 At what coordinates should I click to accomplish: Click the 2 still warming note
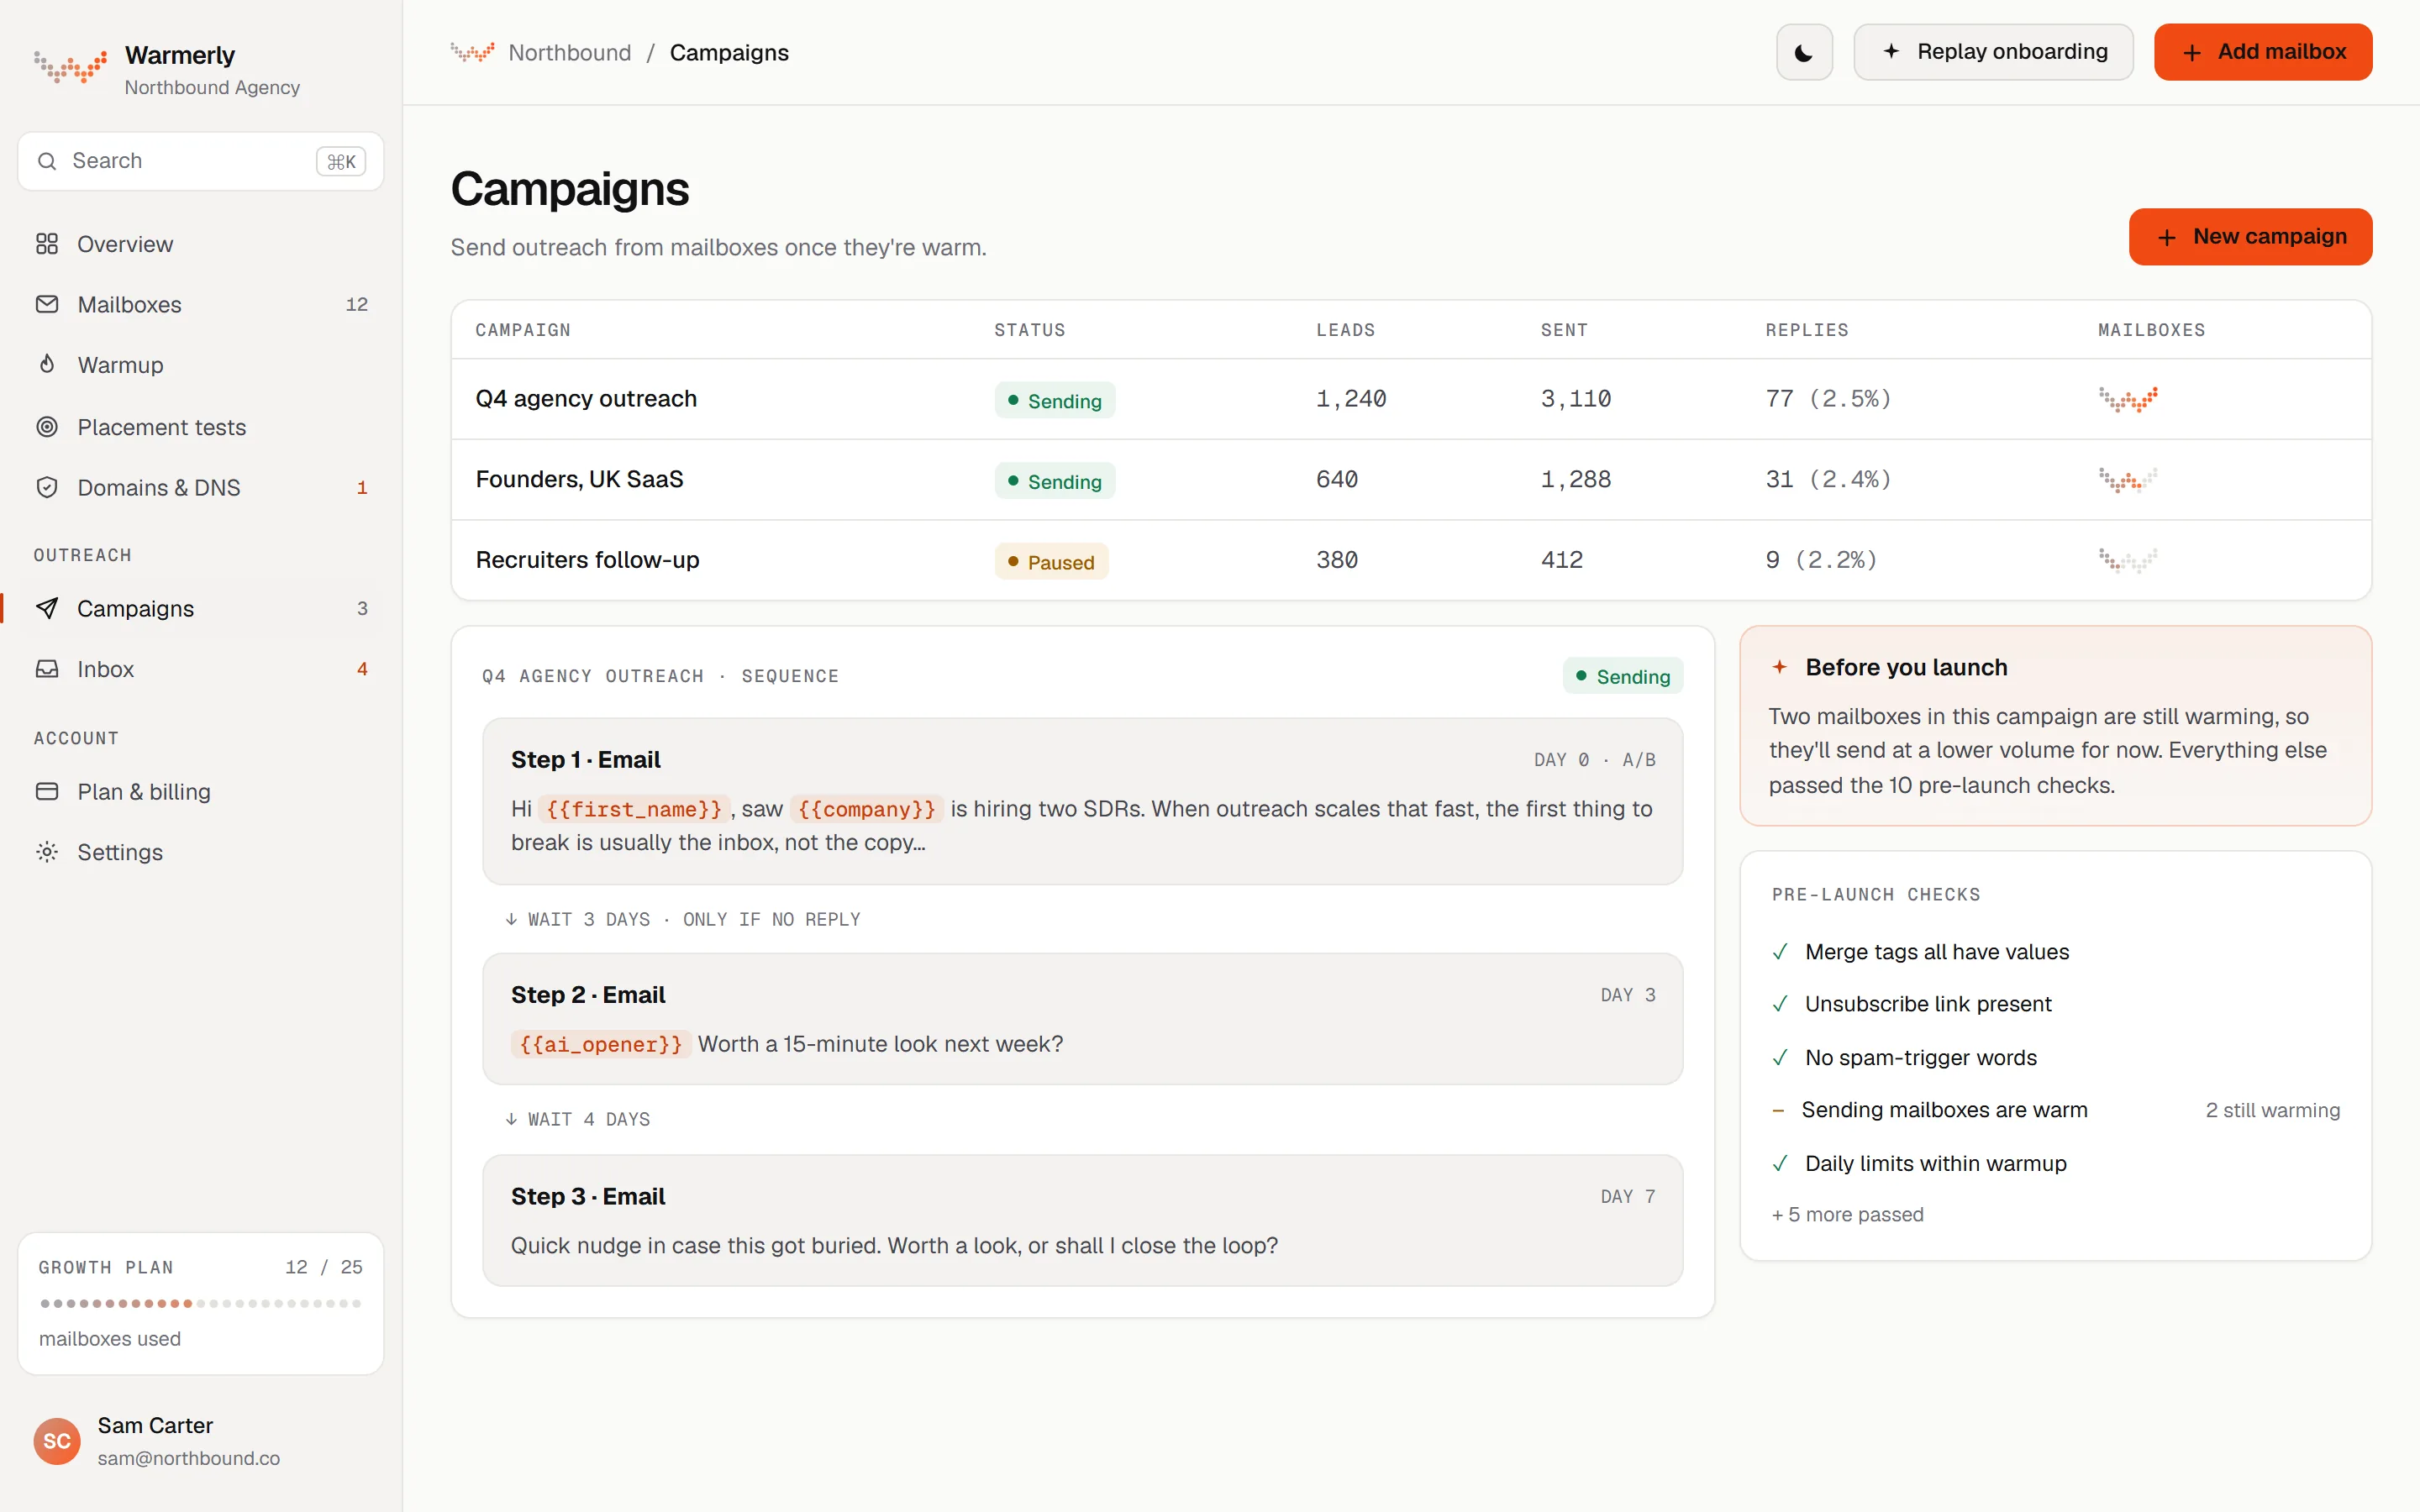point(2272,1110)
